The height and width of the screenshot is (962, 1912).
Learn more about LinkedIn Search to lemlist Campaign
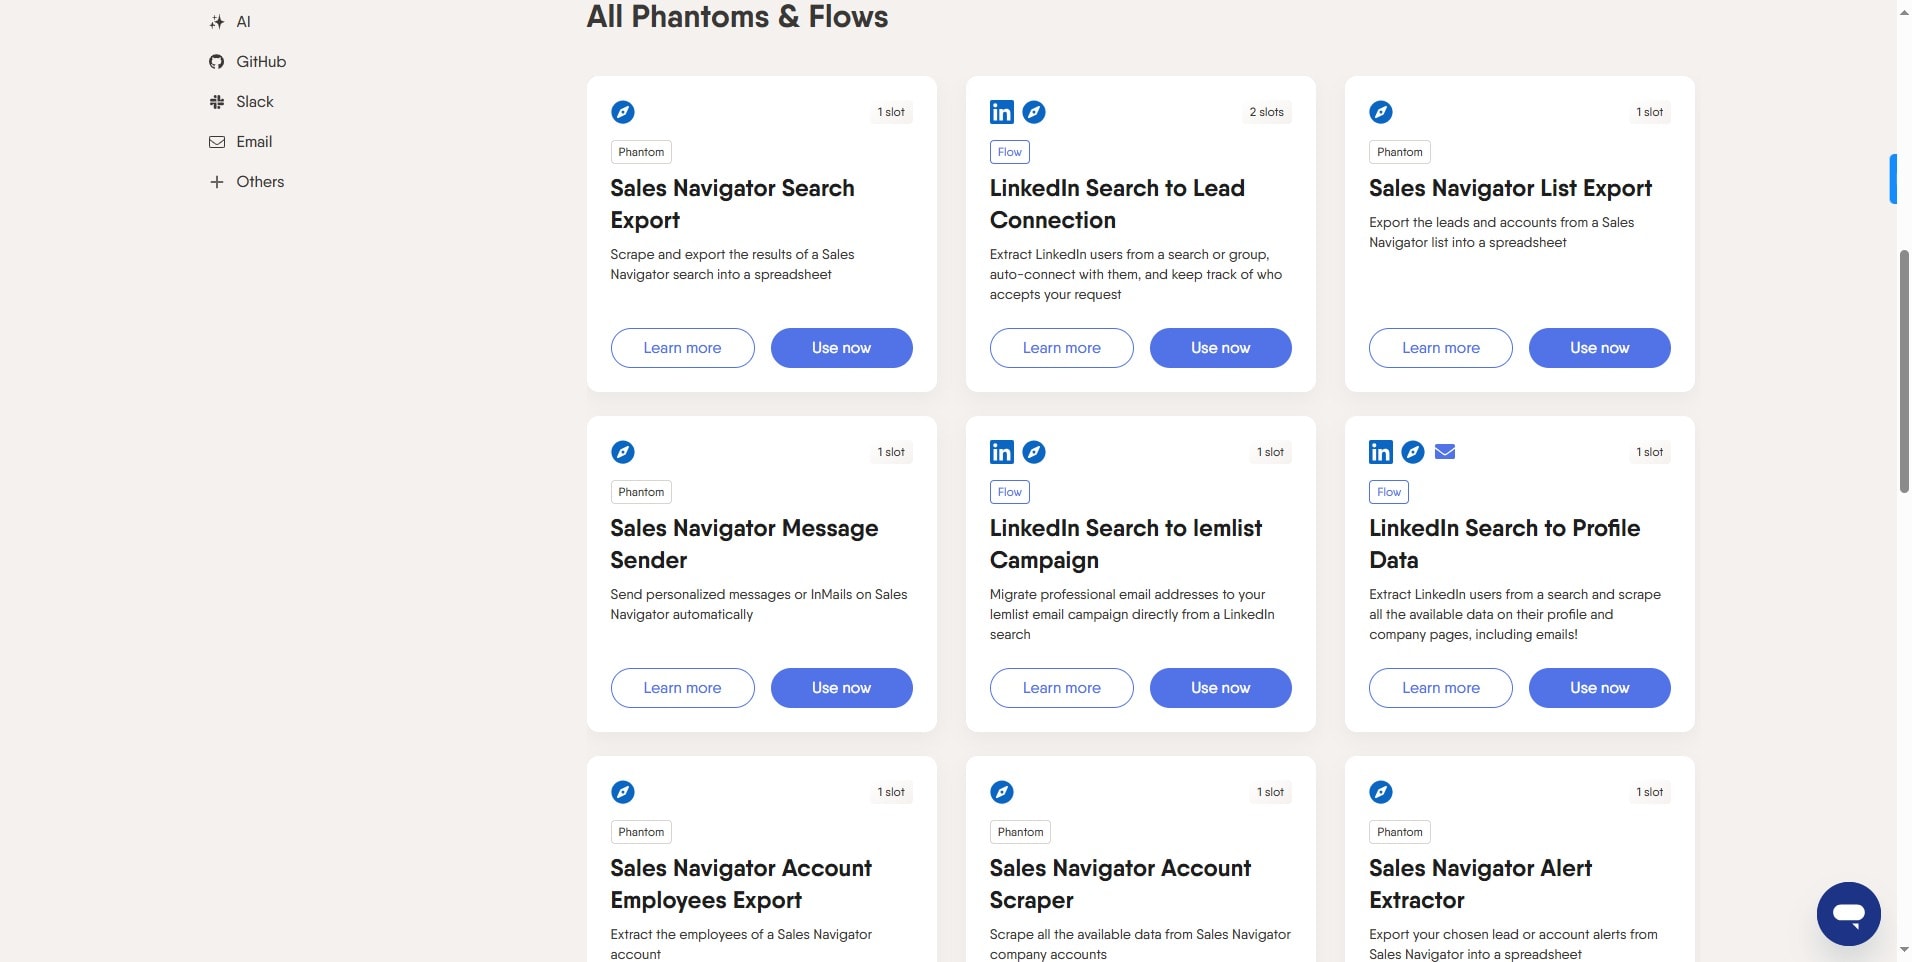[x=1062, y=688]
